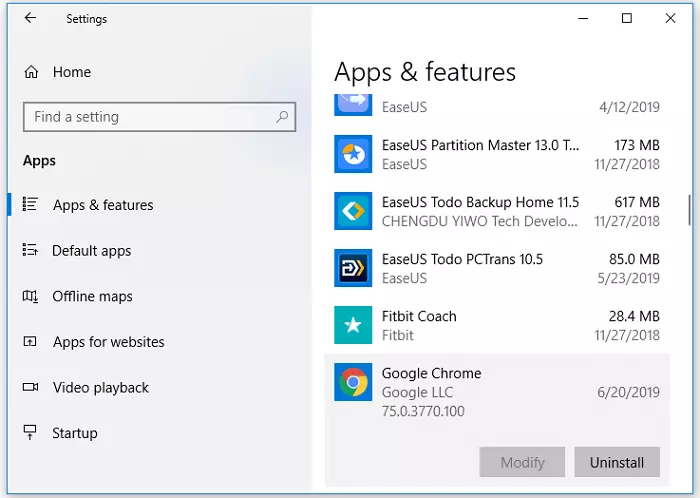This screenshot has height=498, width=700.
Task: Close the Settings window
Action: point(671,18)
